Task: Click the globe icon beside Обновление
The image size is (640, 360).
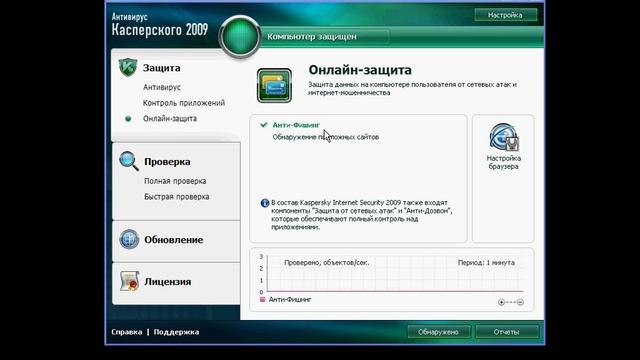Action: click(x=129, y=239)
